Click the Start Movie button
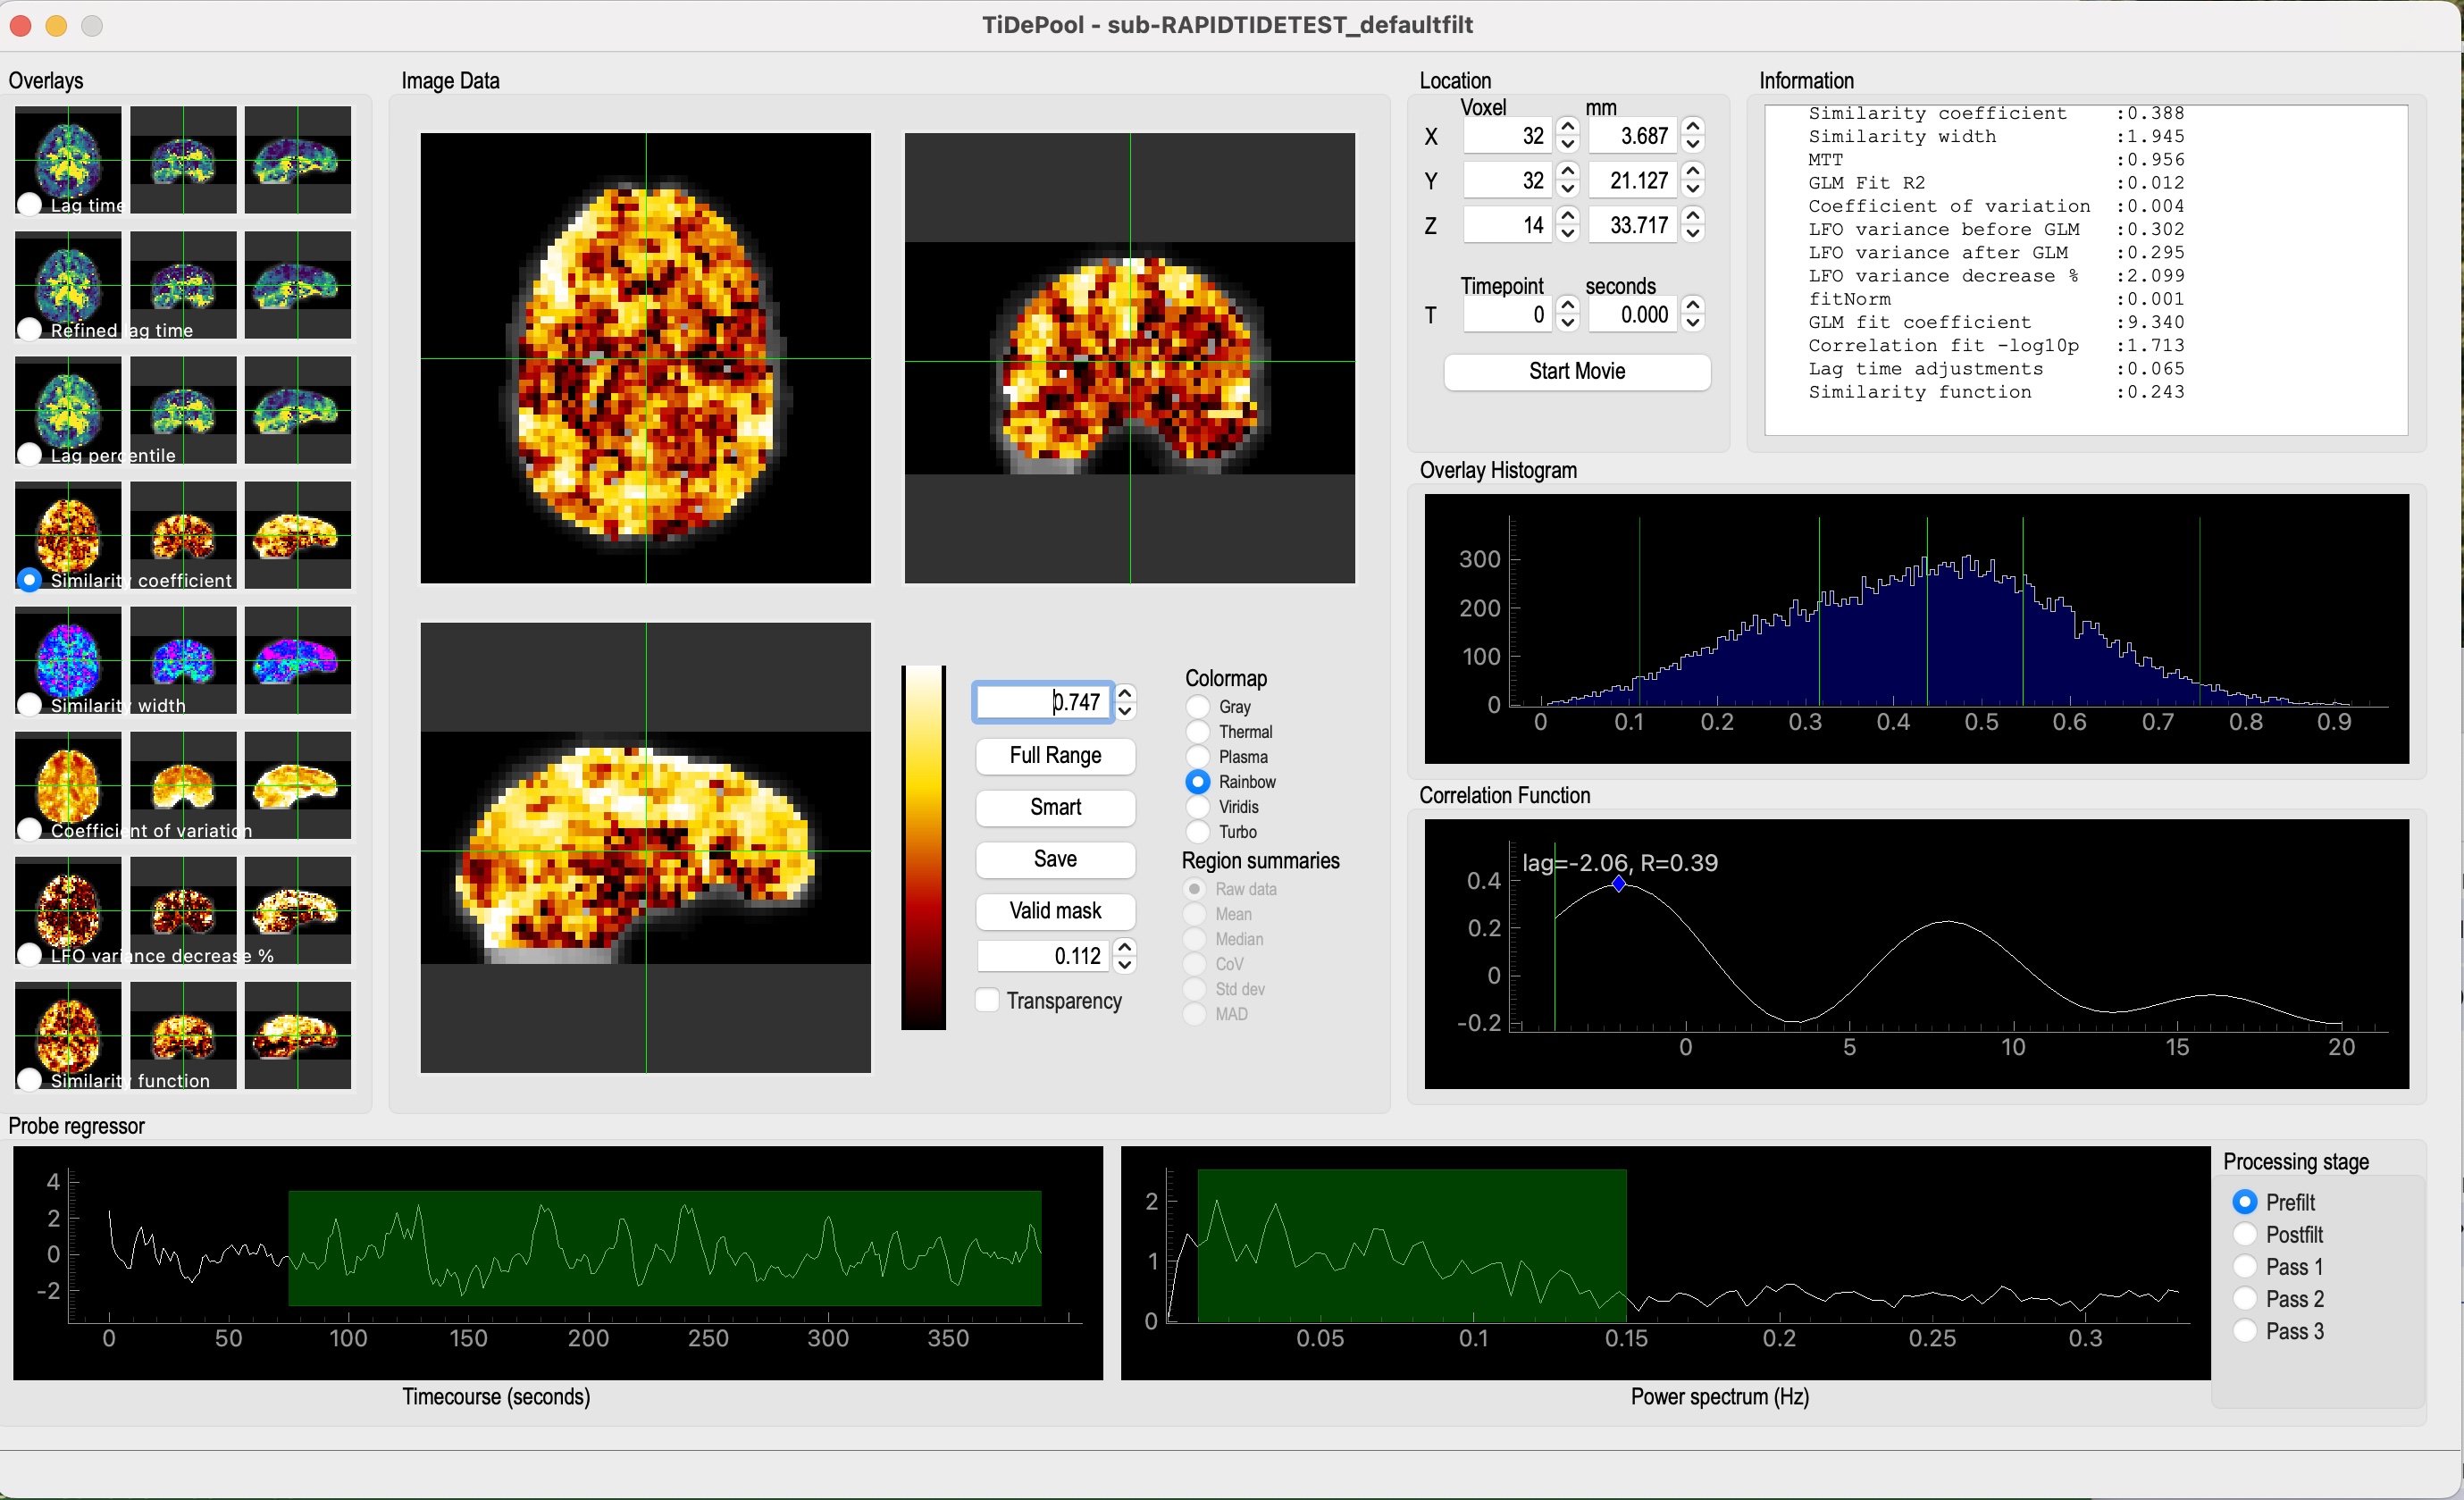 tap(1577, 372)
